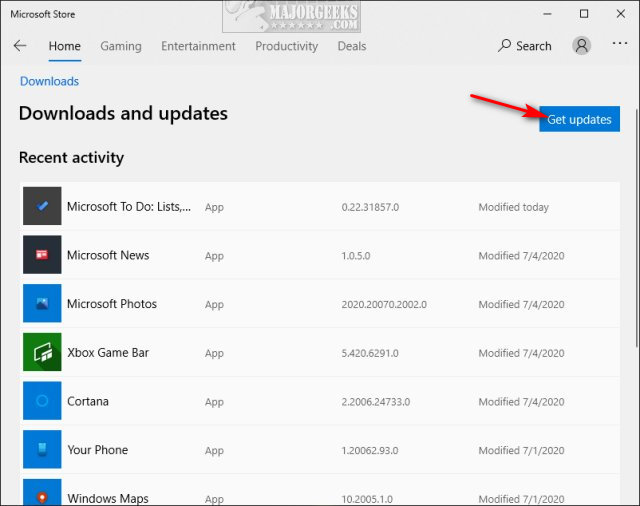
Task: Switch to the Gaming tab
Action: 121,46
